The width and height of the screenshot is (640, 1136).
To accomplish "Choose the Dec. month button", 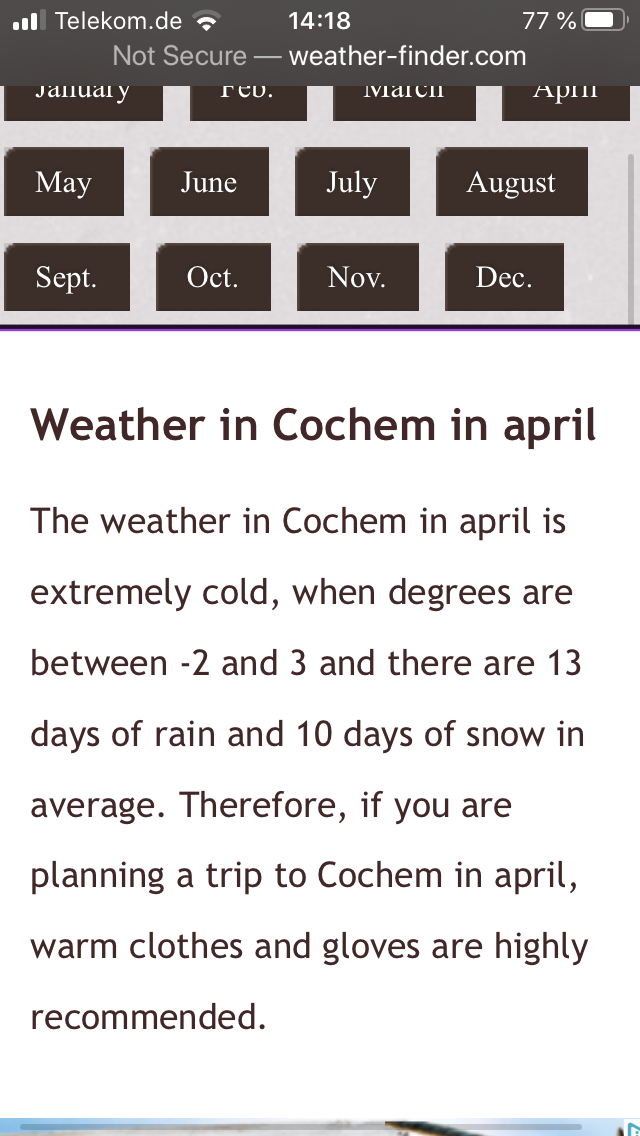I will 504,277.
